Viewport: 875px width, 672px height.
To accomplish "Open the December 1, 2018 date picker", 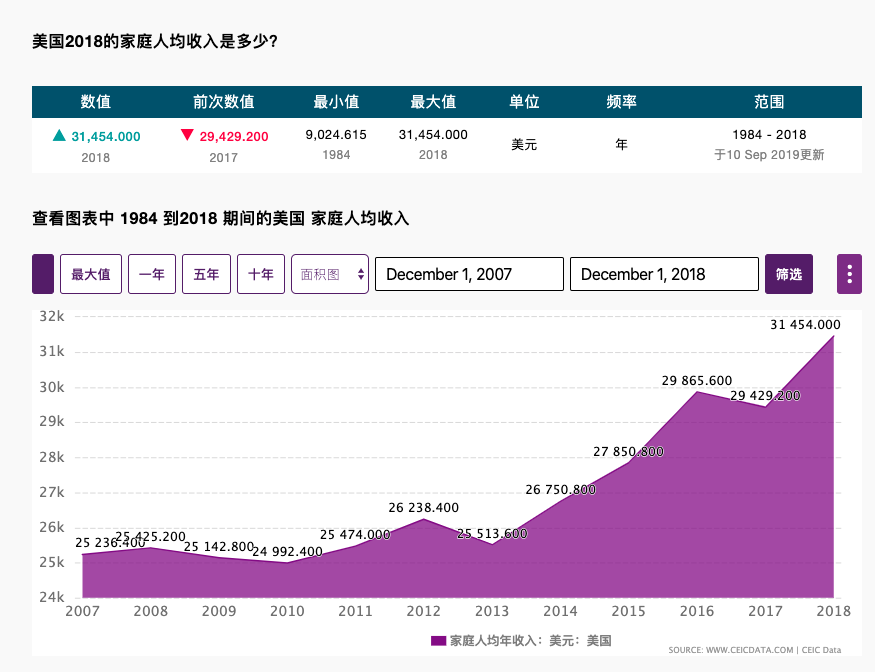I will (663, 273).
